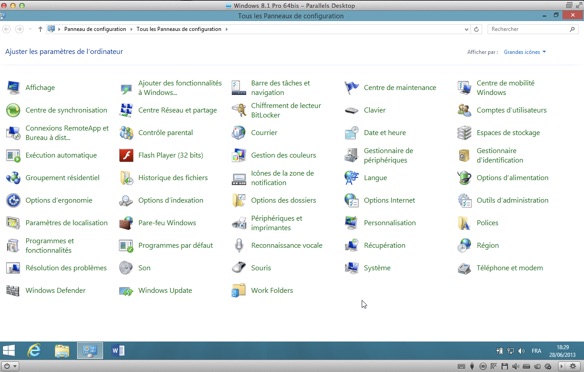This screenshot has width=584, height=372.
Task: Click the Pare-feu Windows firewall icon
Action: tap(126, 223)
